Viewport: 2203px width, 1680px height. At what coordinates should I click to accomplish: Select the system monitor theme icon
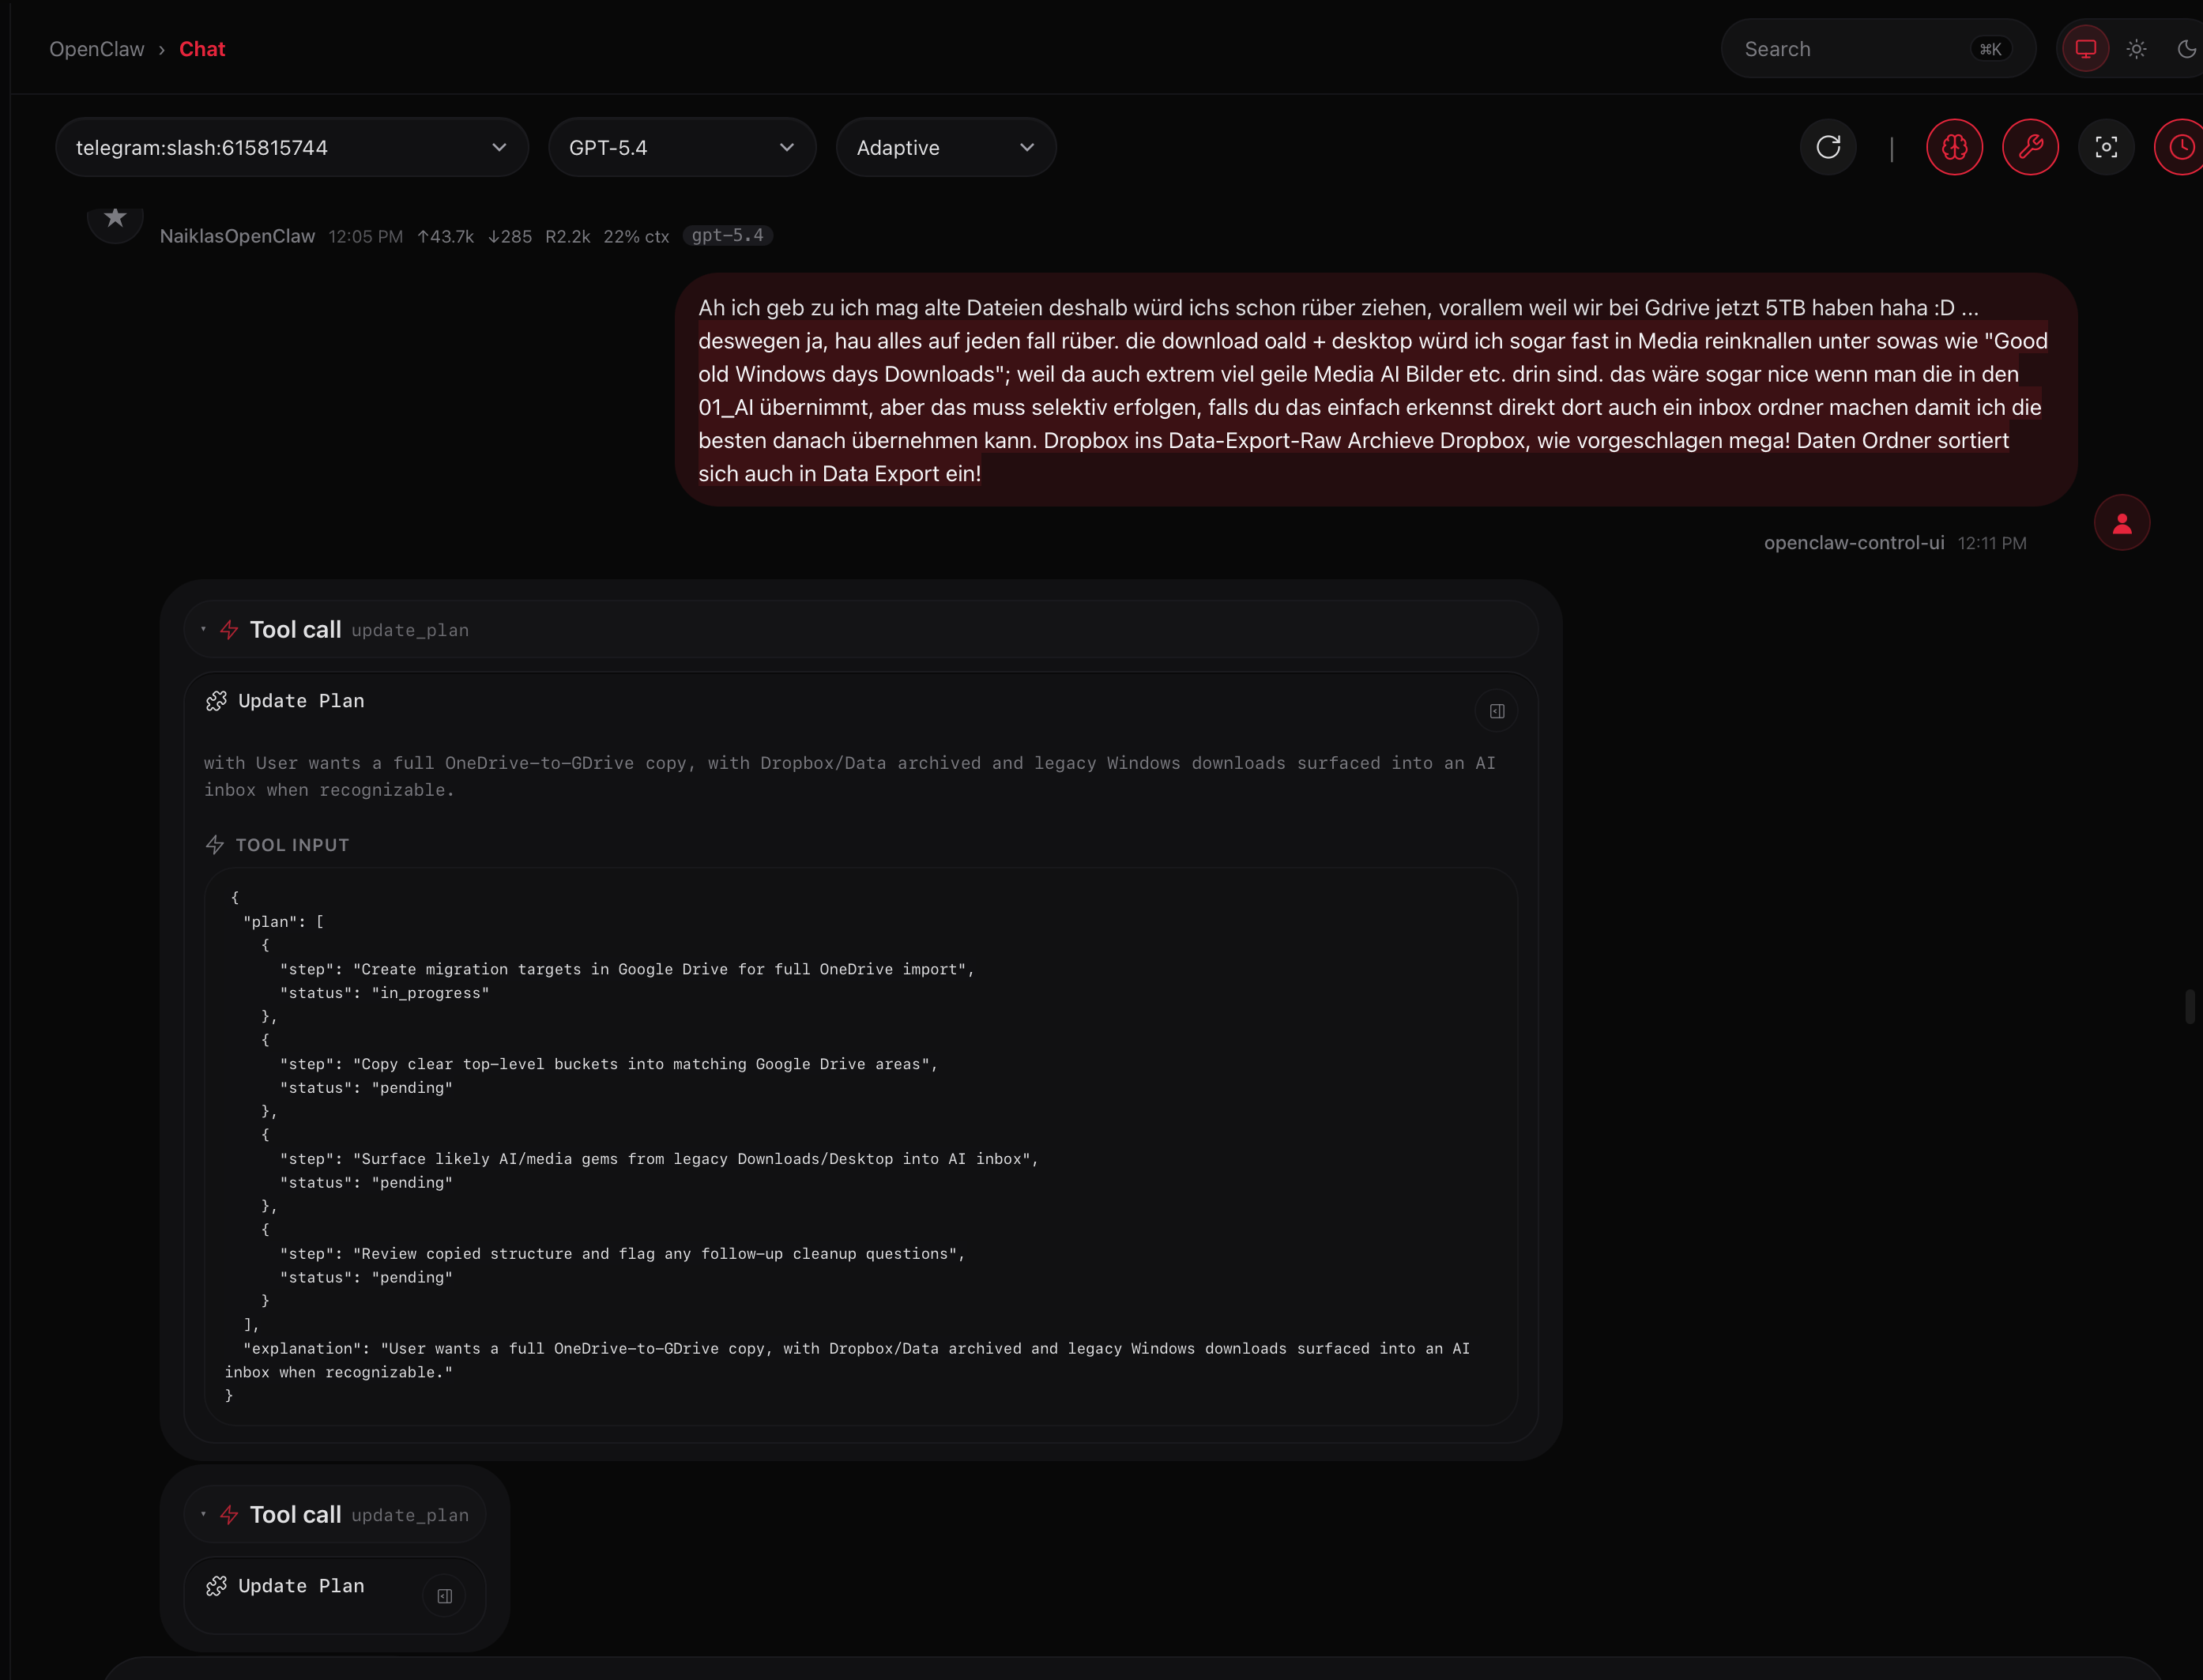coord(2085,49)
